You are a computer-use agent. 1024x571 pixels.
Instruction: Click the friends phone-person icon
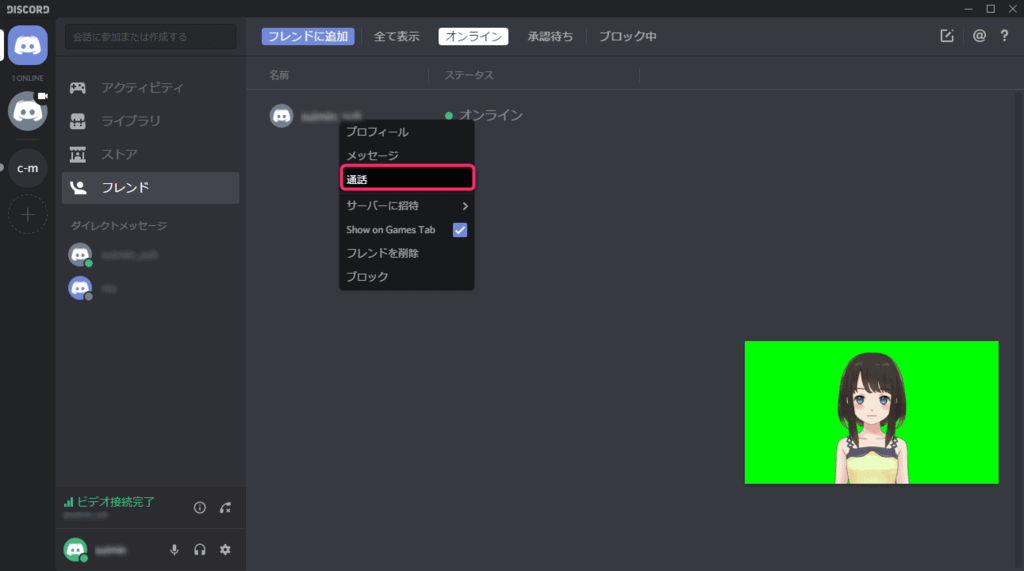coord(78,188)
